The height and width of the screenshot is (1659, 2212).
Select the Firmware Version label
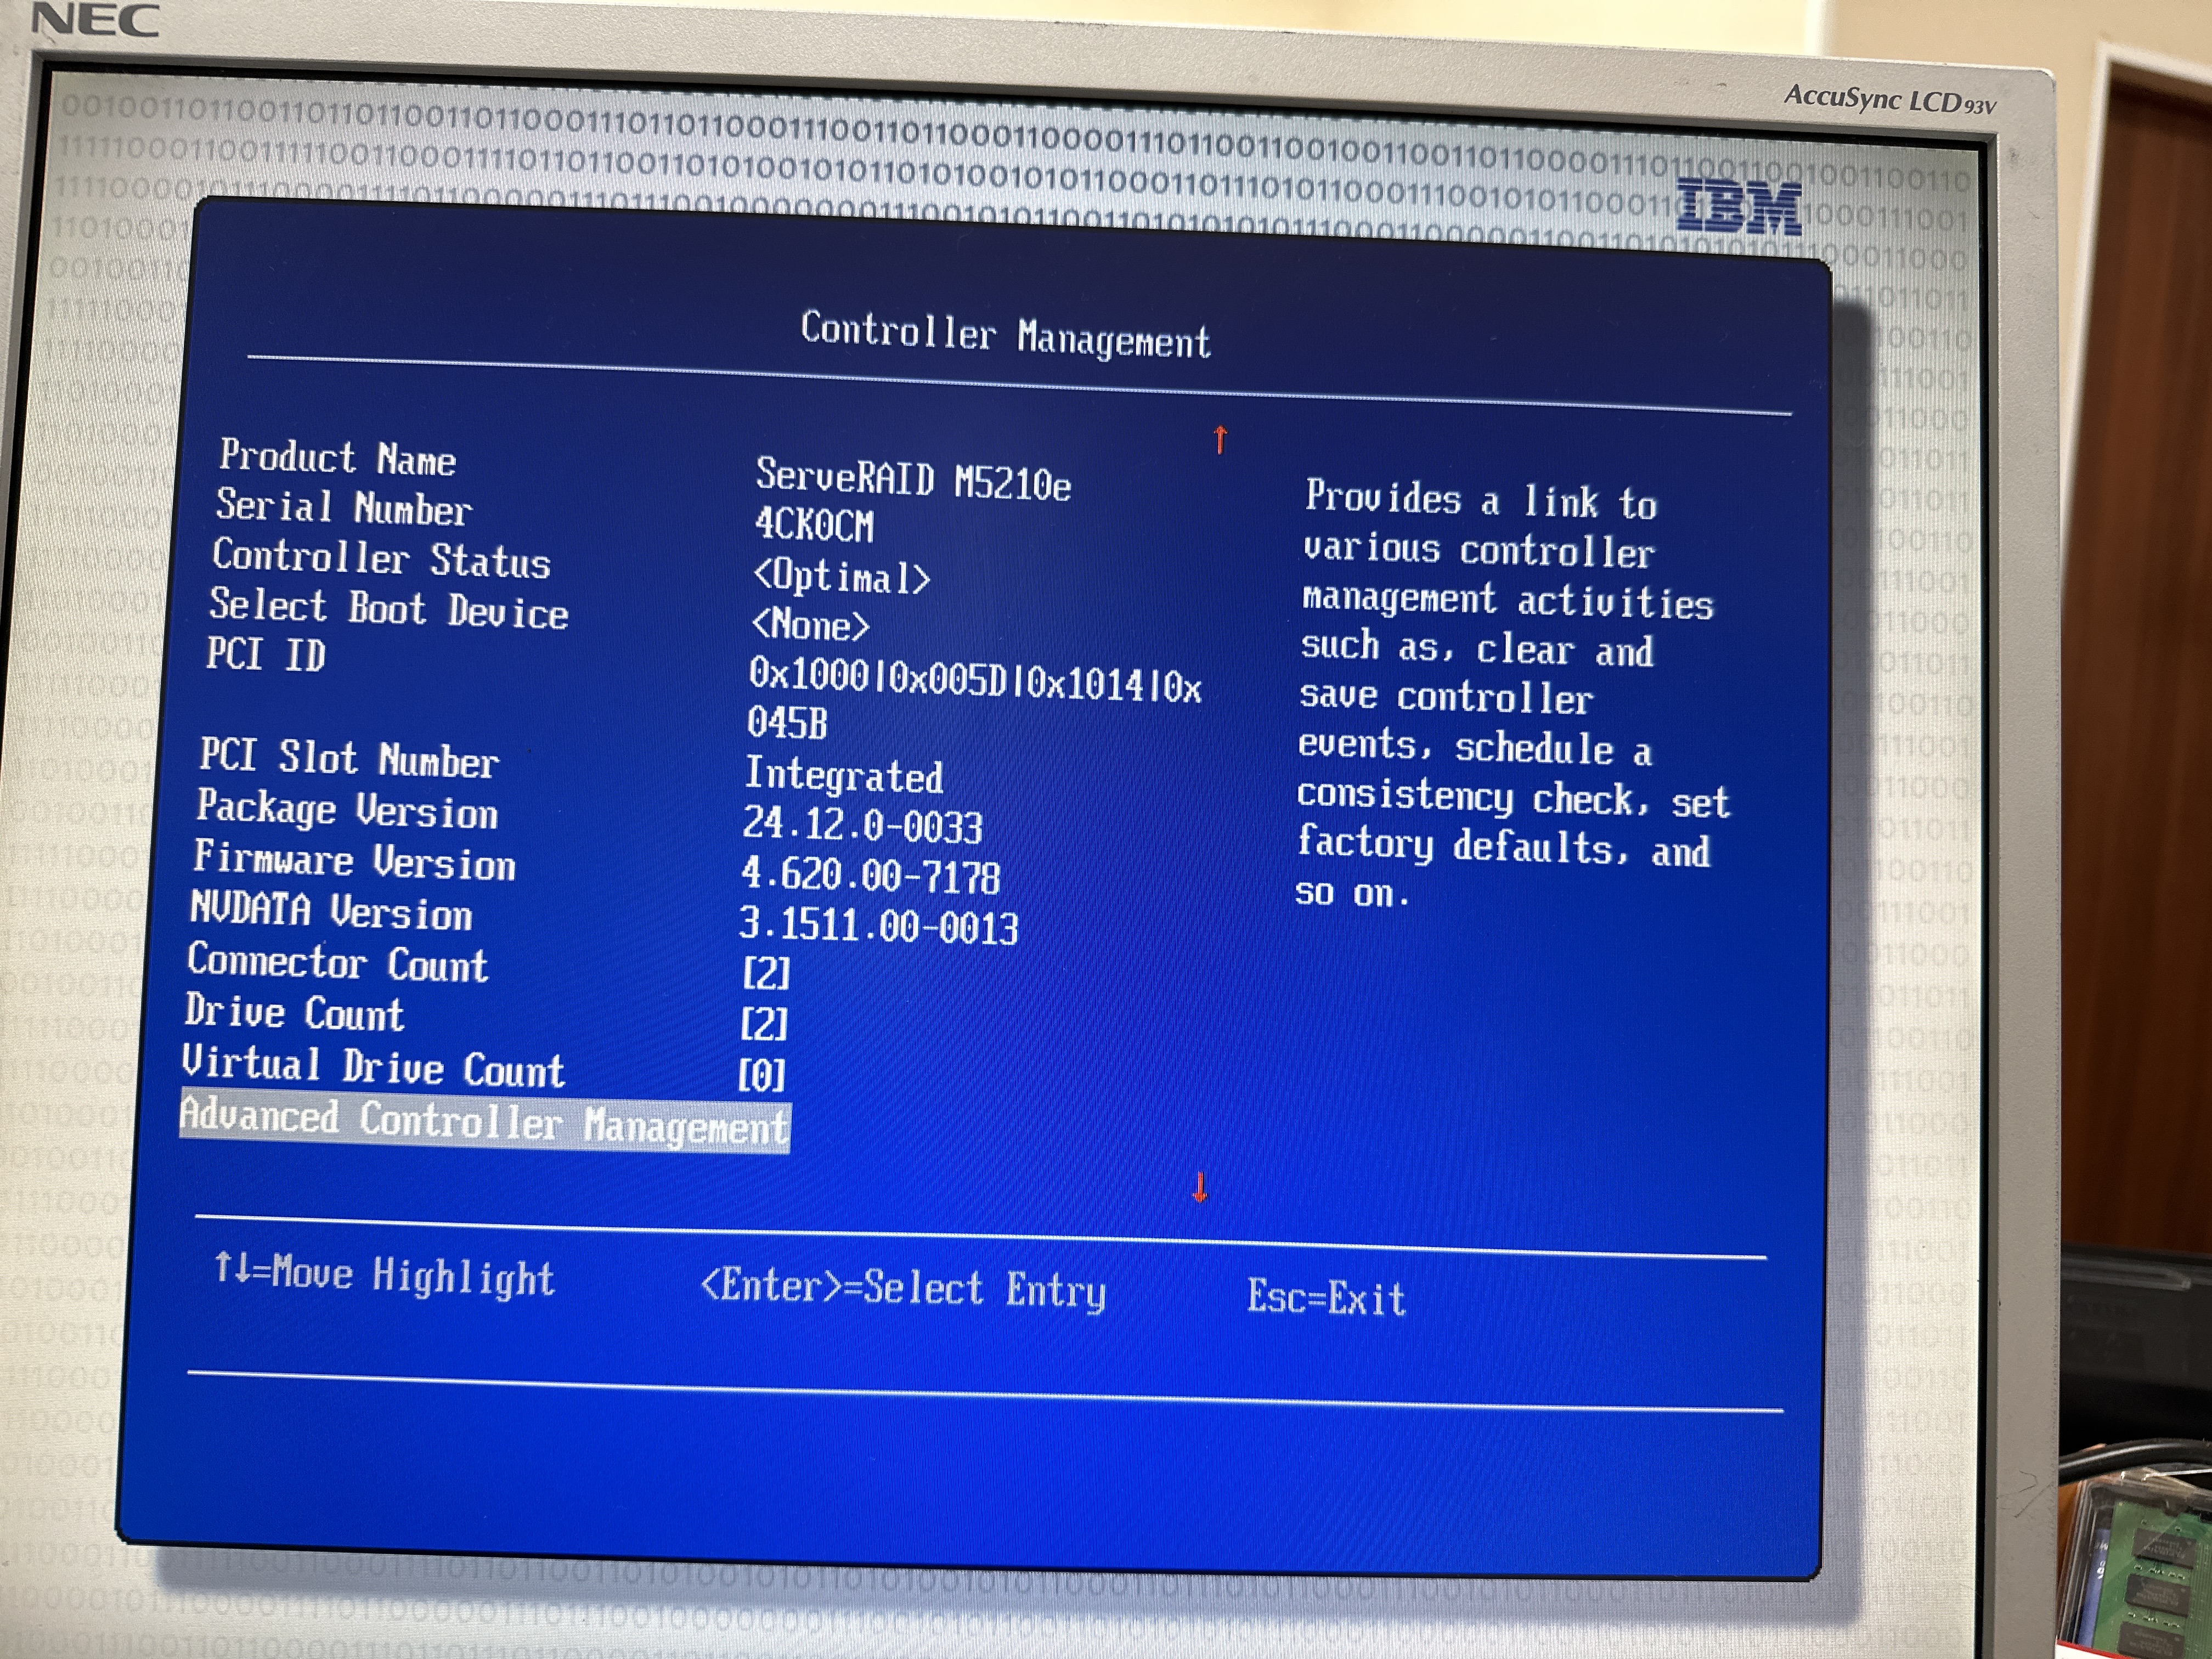(354, 861)
